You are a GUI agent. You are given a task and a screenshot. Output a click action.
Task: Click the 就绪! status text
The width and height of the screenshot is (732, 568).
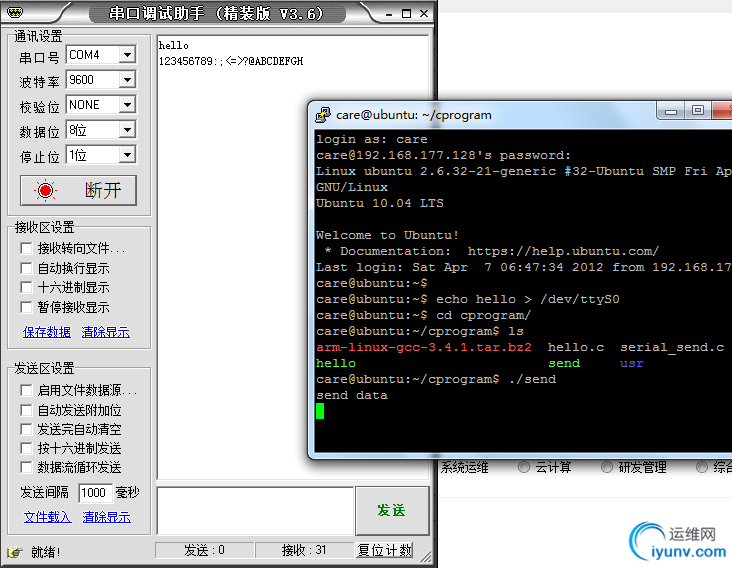point(46,552)
